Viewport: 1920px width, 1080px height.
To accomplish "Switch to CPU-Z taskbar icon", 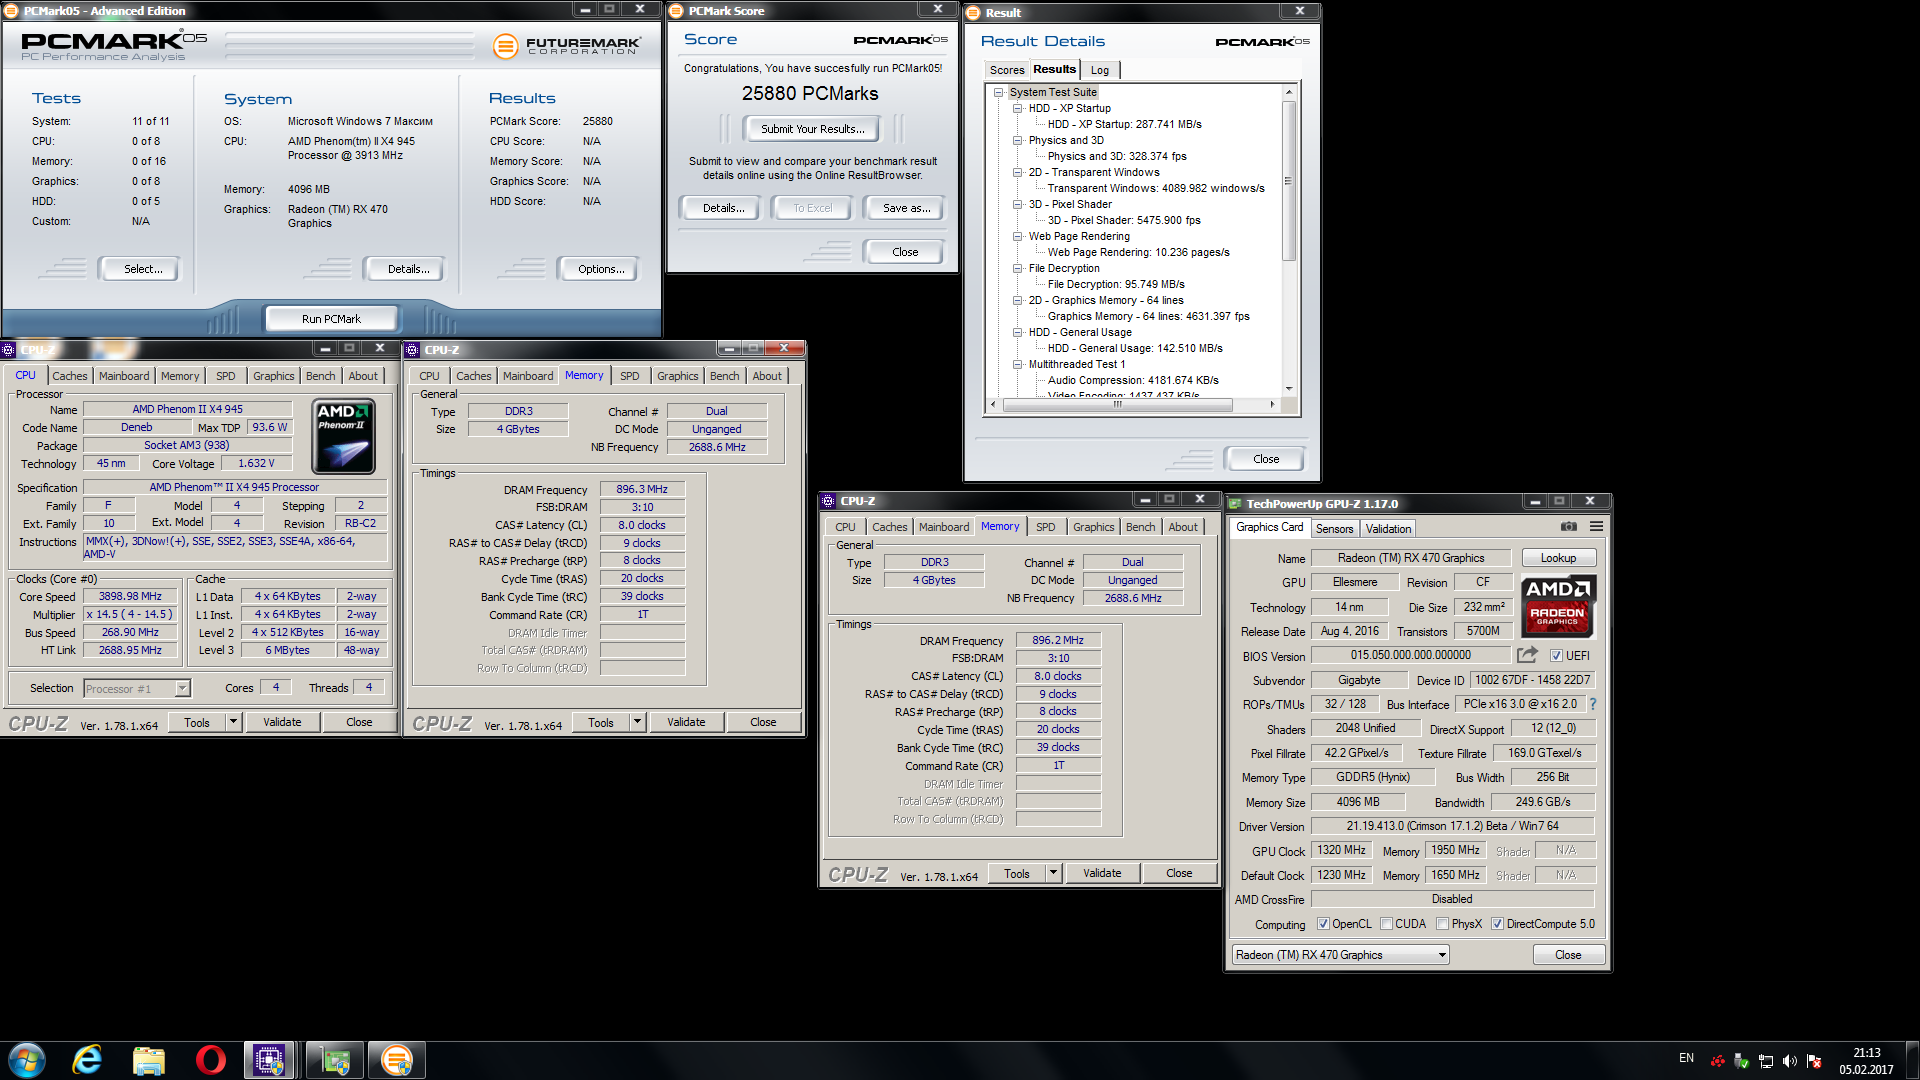I will (269, 1060).
